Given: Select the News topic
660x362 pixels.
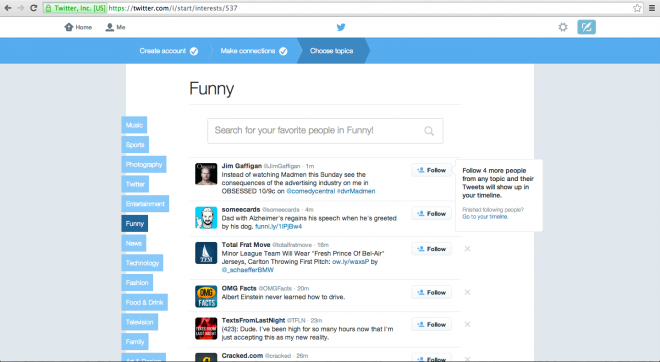Looking at the screenshot, I should [134, 243].
